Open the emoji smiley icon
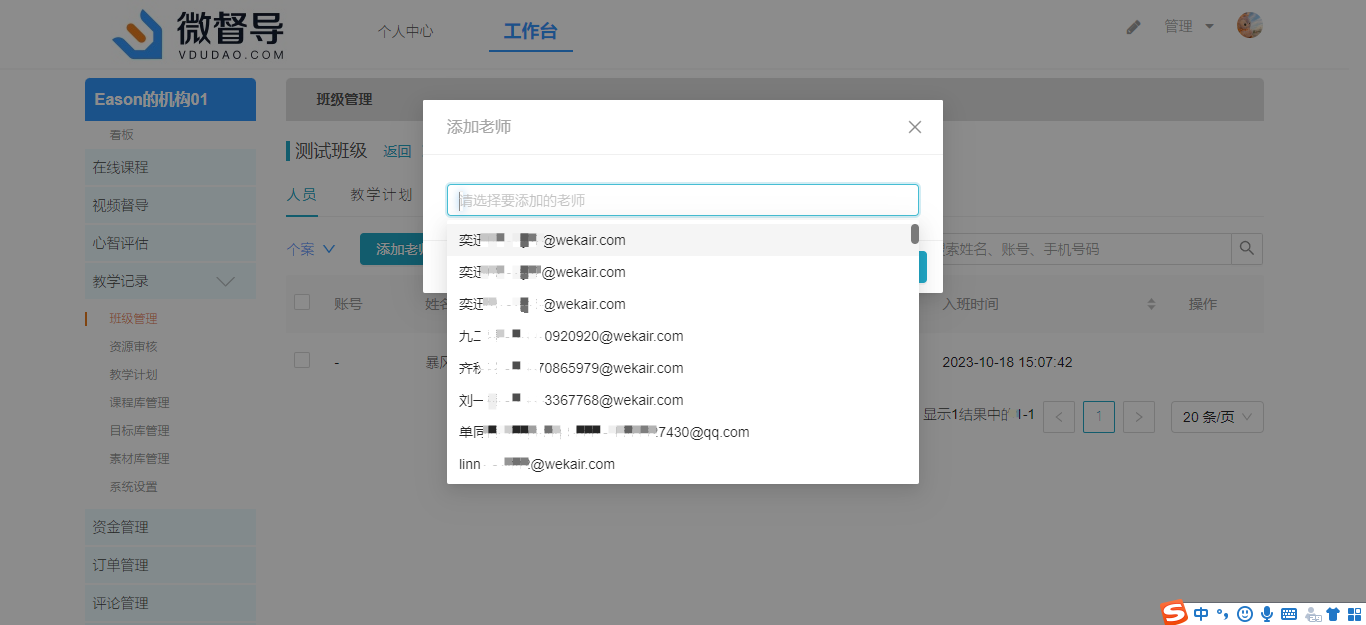 tap(1245, 614)
